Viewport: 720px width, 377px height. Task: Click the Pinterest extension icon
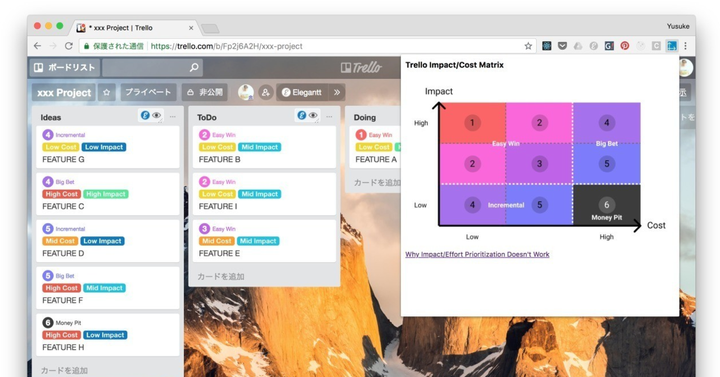pos(624,46)
